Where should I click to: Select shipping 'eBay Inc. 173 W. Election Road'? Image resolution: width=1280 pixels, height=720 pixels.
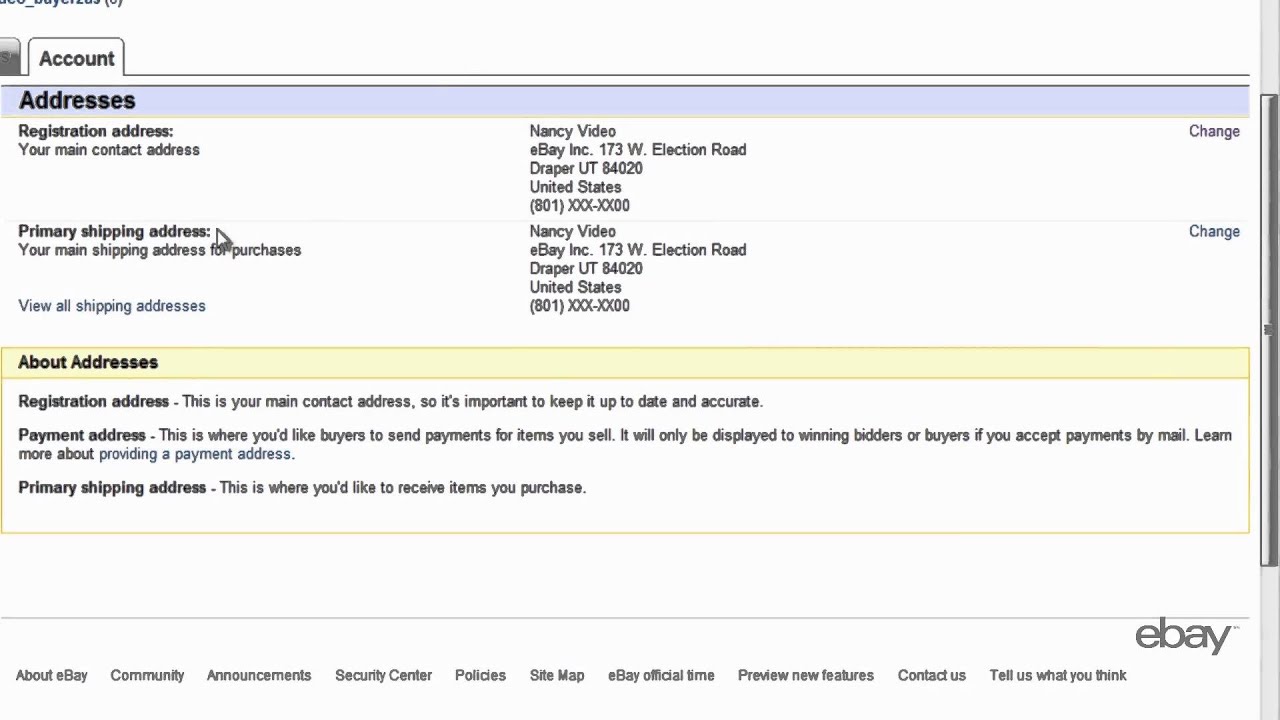pyautogui.click(x=638, y=250)
